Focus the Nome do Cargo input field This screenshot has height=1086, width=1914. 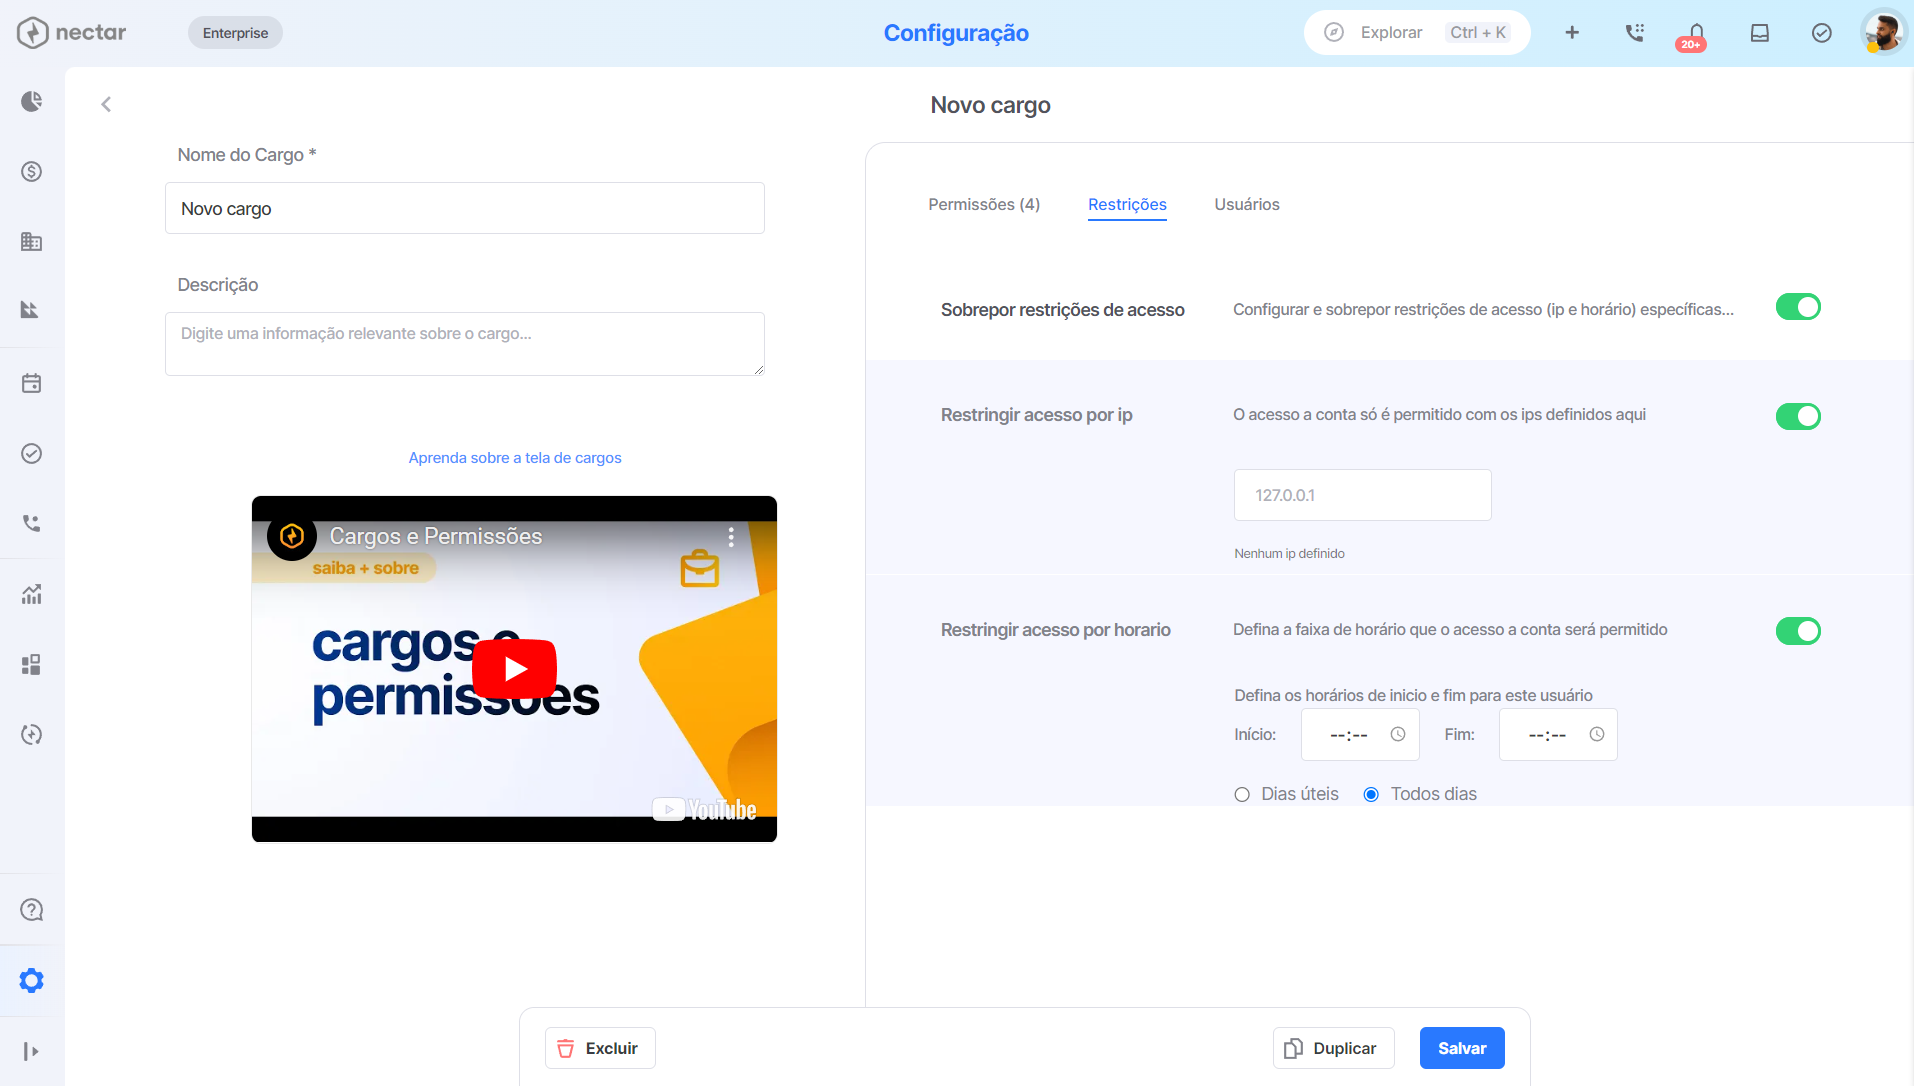click(x=465, y=208)
